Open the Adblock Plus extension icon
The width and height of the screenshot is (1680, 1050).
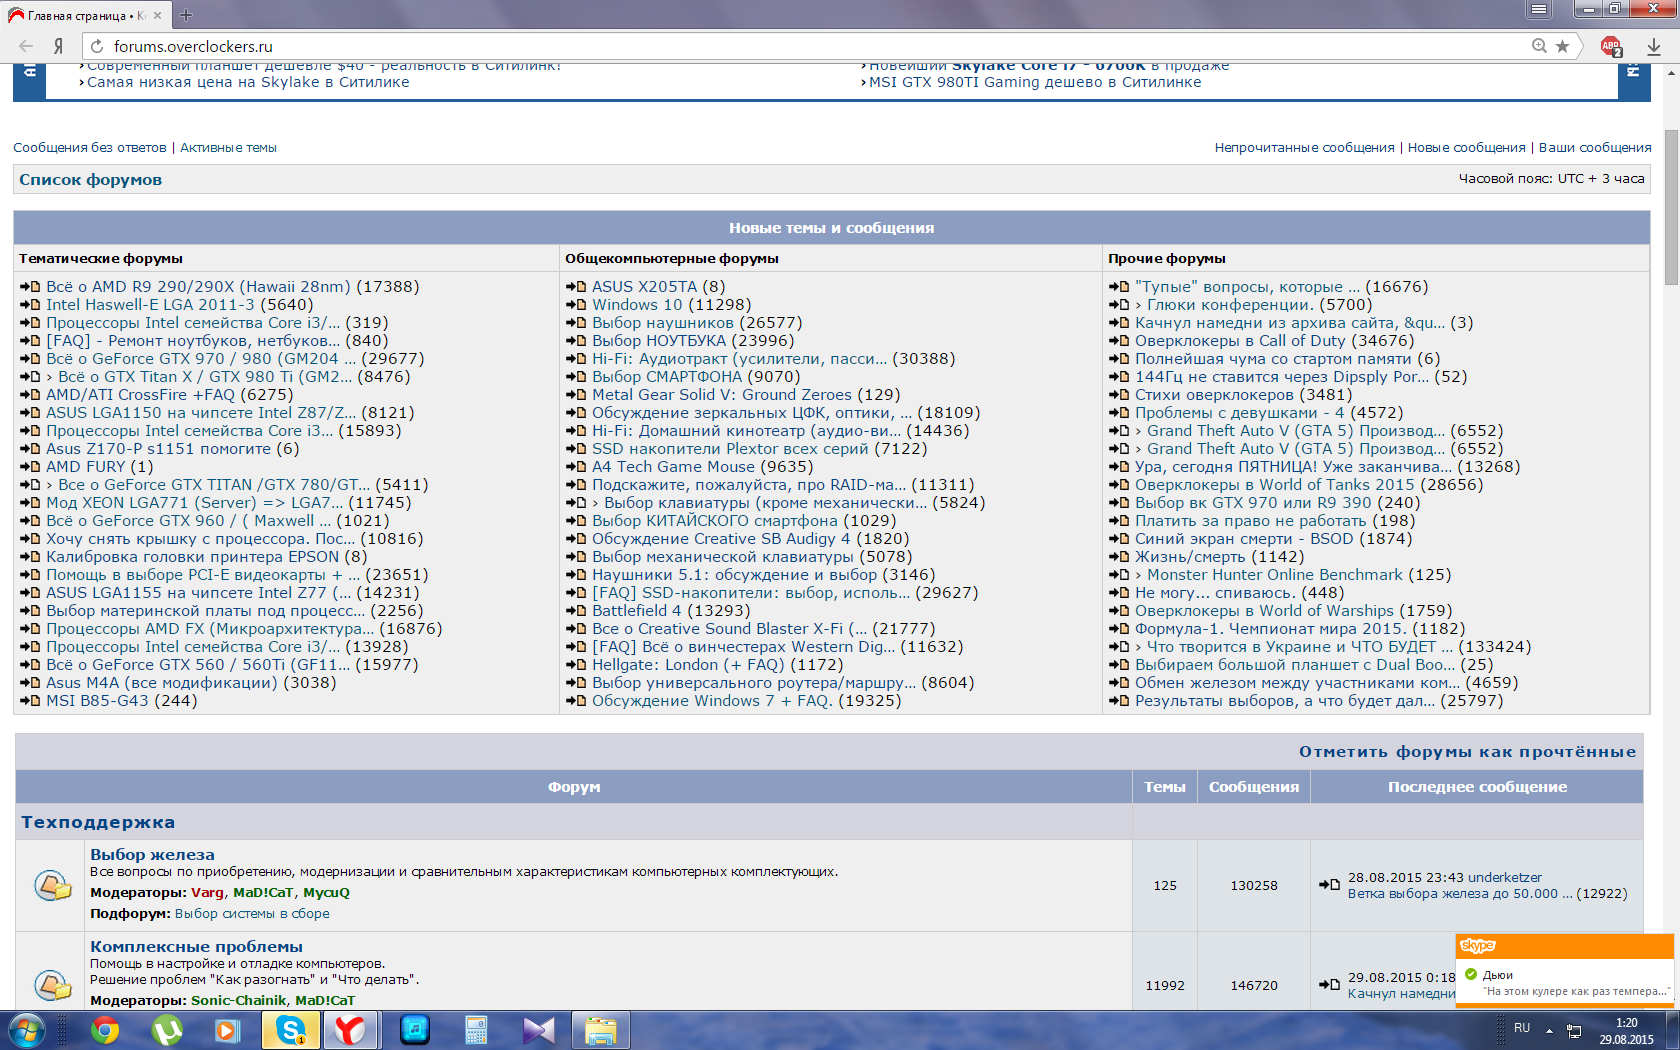click(x=1611, y=46)
